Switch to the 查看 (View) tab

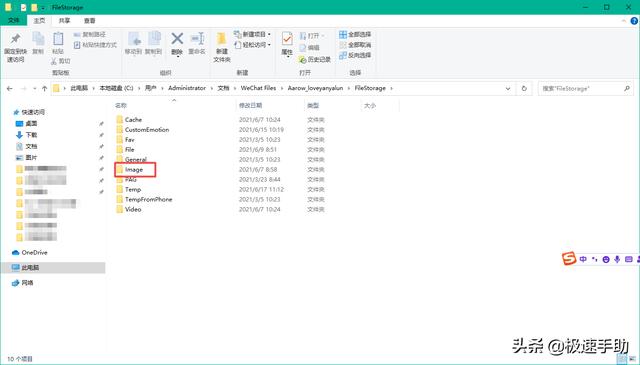(89, 20)
